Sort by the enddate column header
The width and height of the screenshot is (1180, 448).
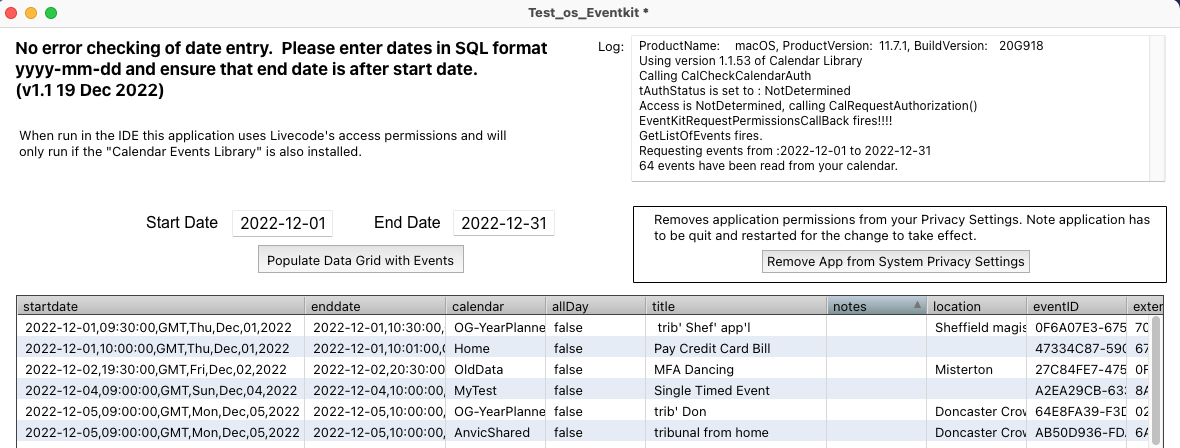coord(374,306)
